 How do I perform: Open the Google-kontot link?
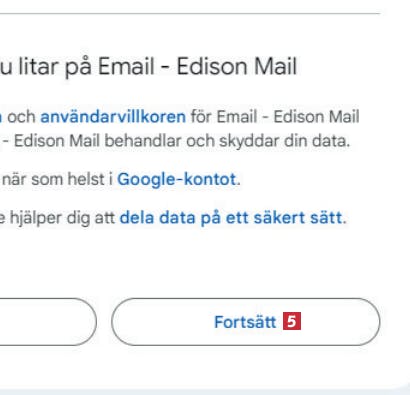(x=177, y=179)
